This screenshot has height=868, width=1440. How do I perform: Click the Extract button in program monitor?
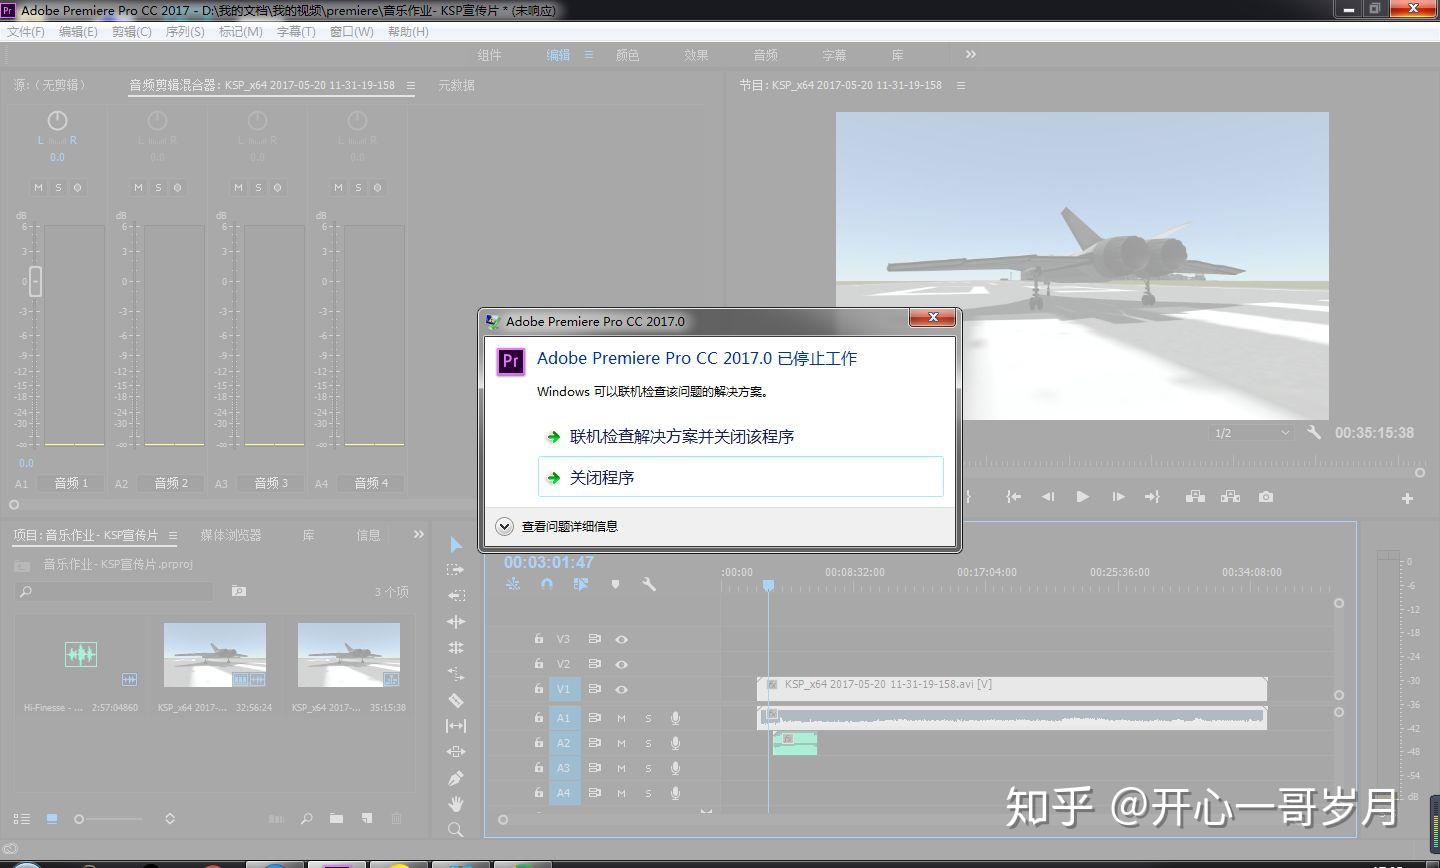coord(1230,497)
